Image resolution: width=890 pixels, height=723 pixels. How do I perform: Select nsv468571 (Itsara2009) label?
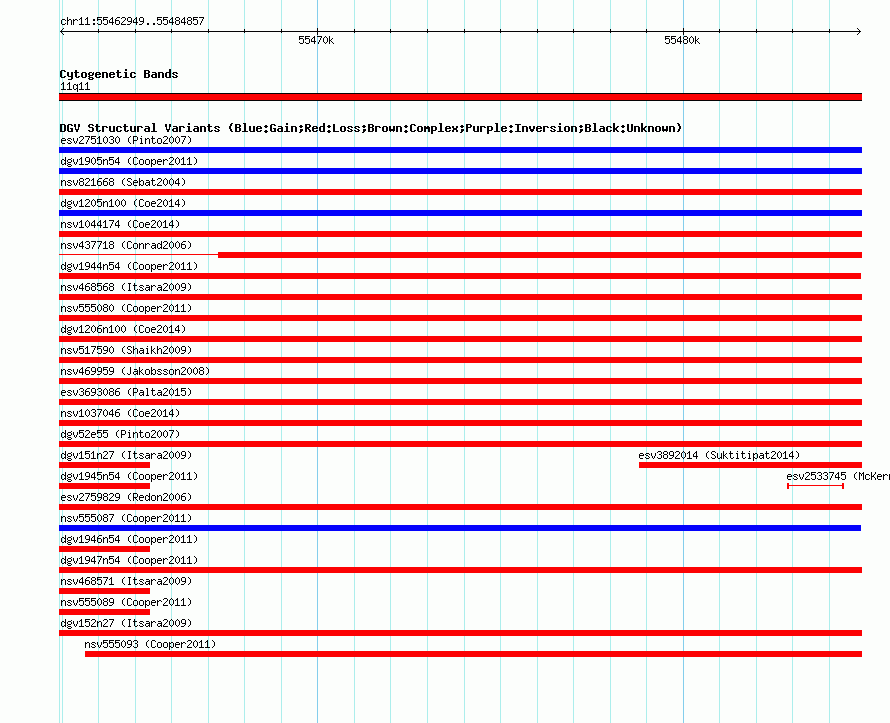[126, 581]
